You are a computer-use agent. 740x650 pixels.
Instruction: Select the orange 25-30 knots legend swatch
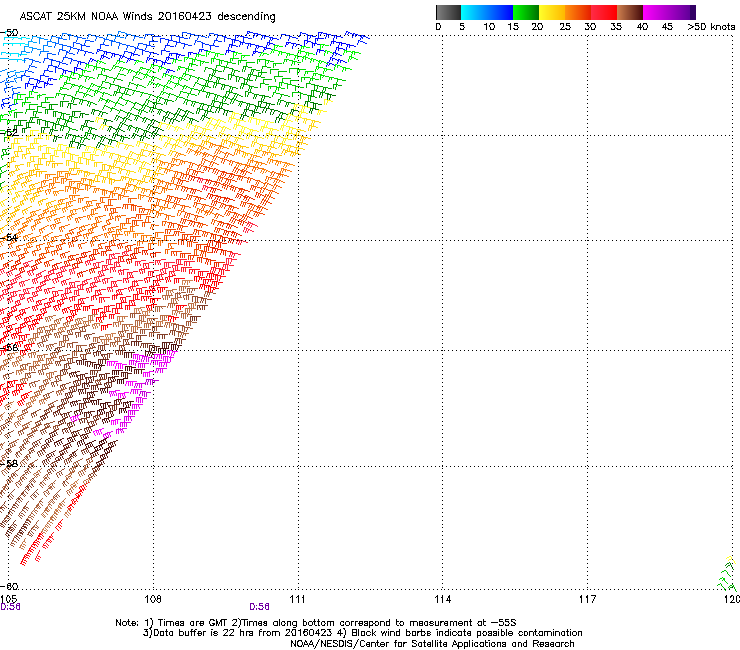pos(578,12)
